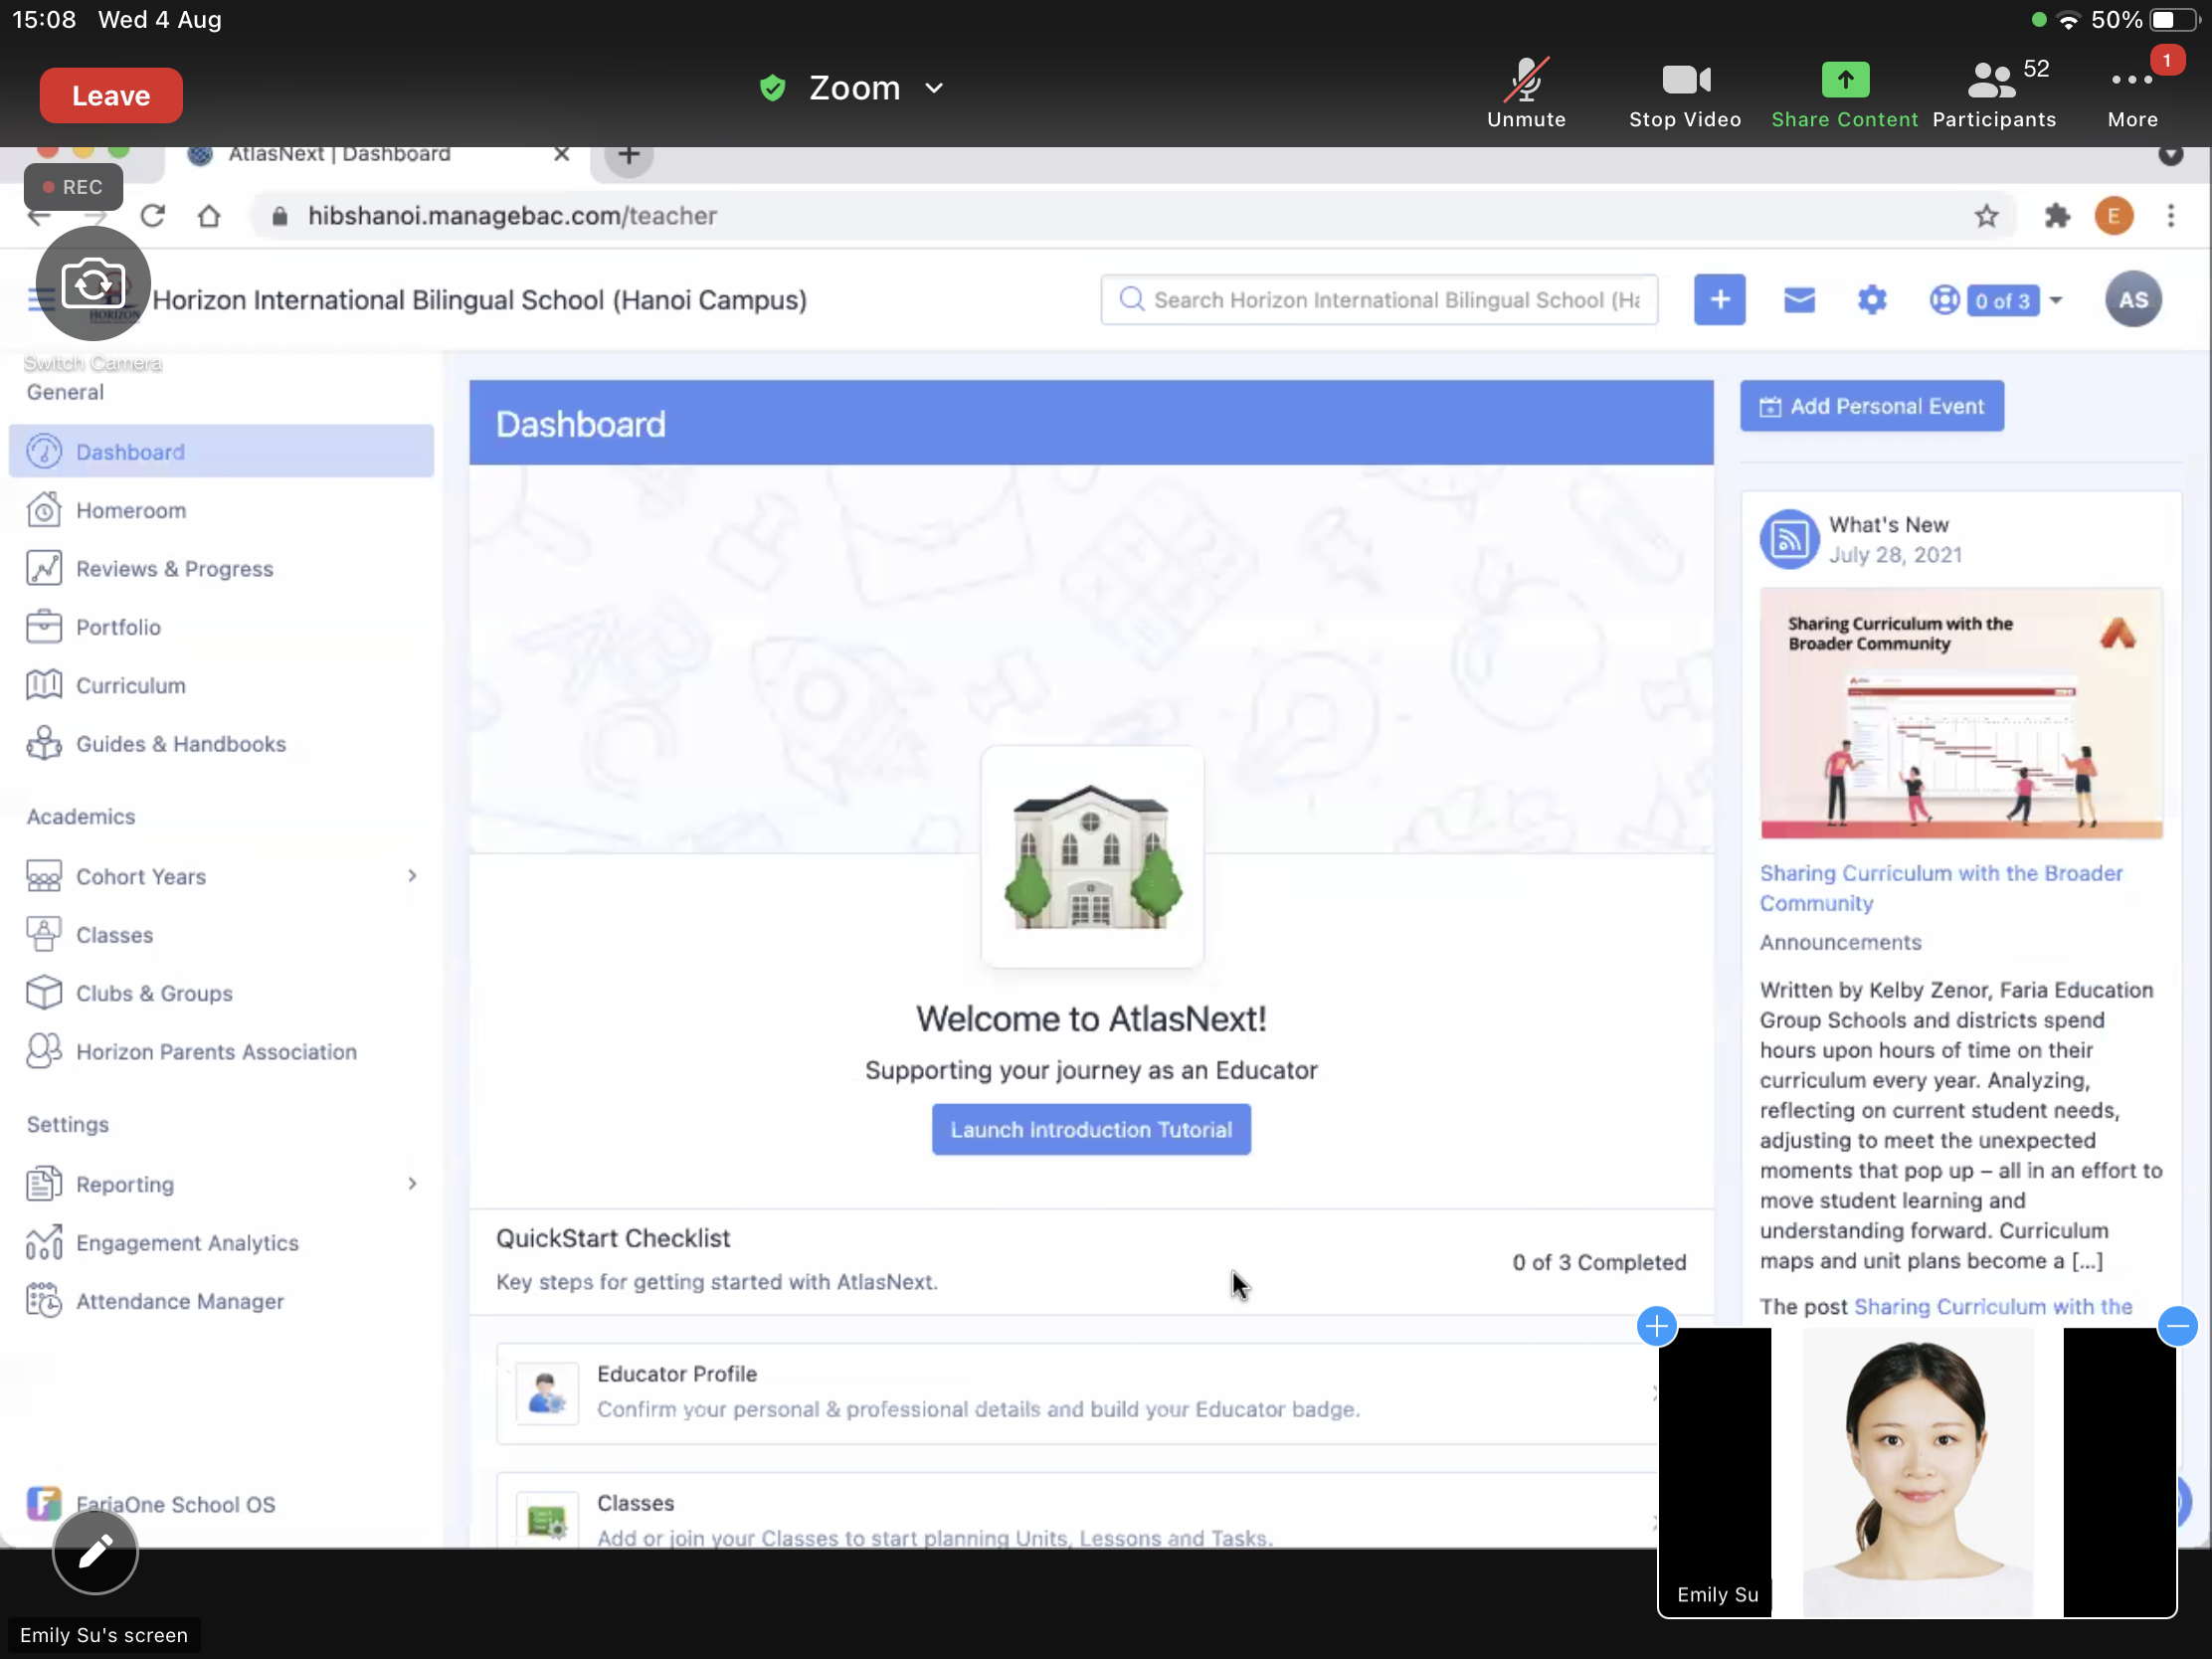Open Share Content
Screen dimensions: 2212x1659
[1844, 94]
